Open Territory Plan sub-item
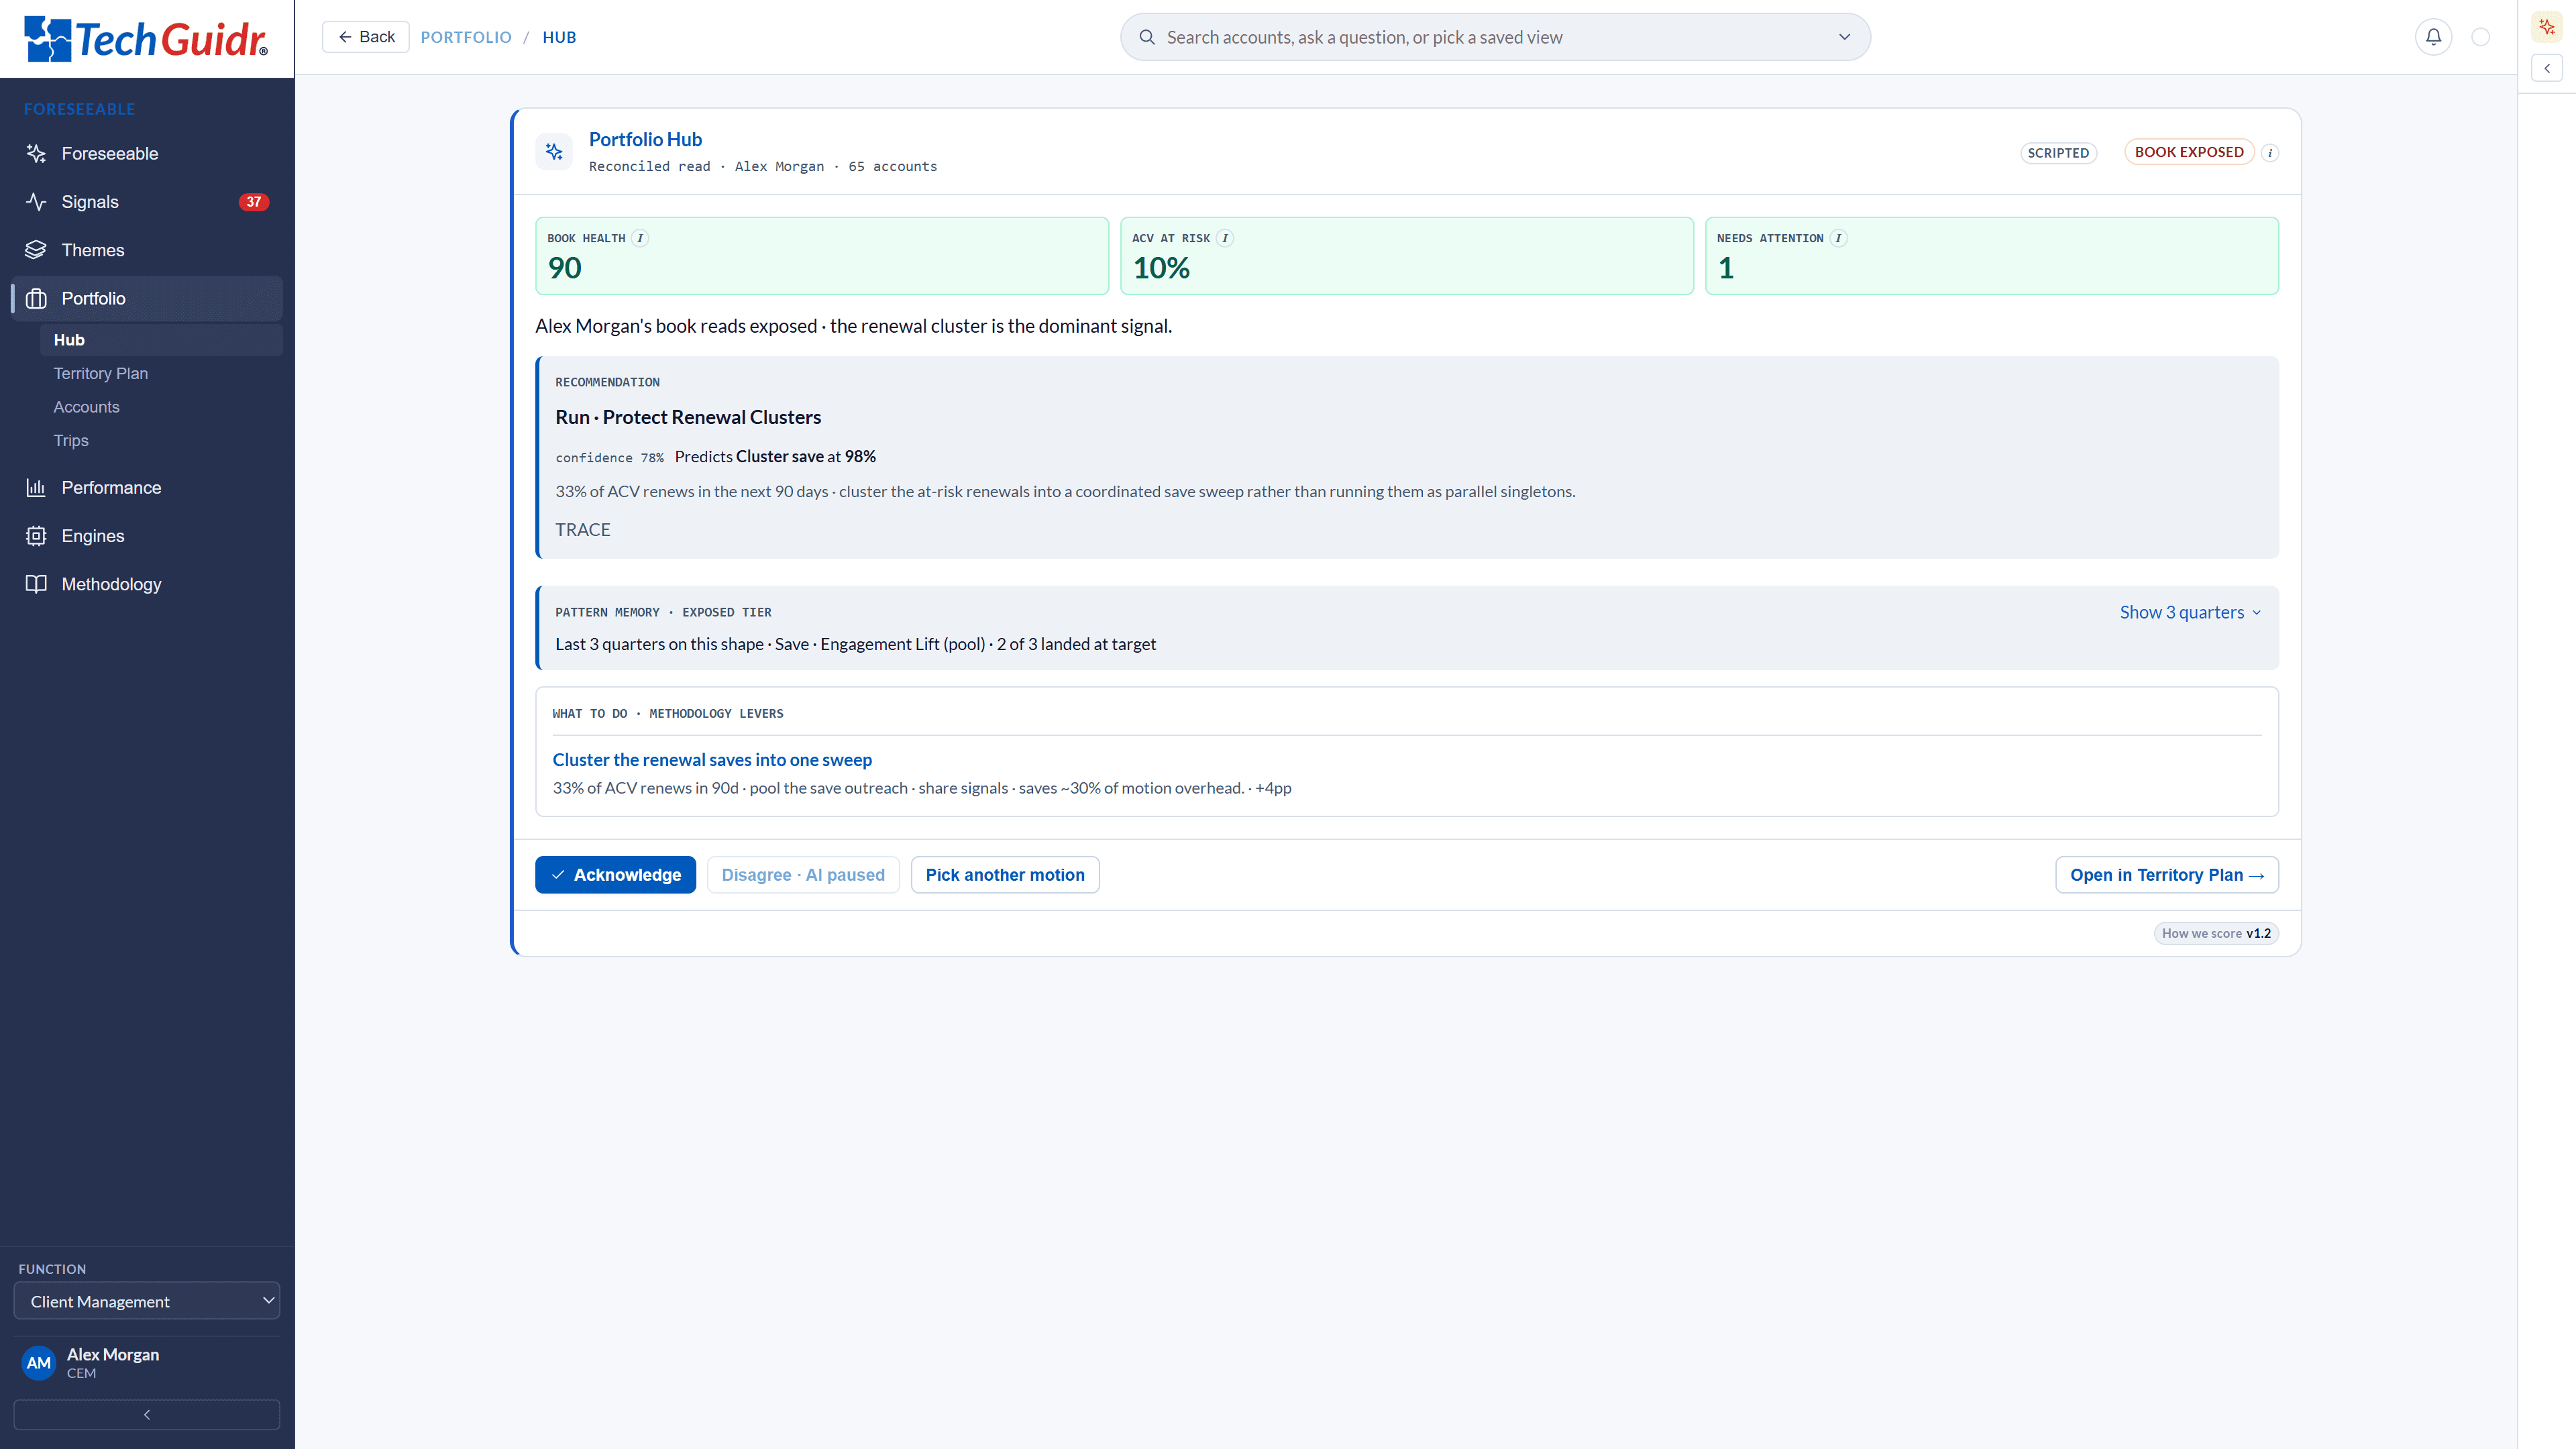2576x1449 pixels. coord(100,373)
